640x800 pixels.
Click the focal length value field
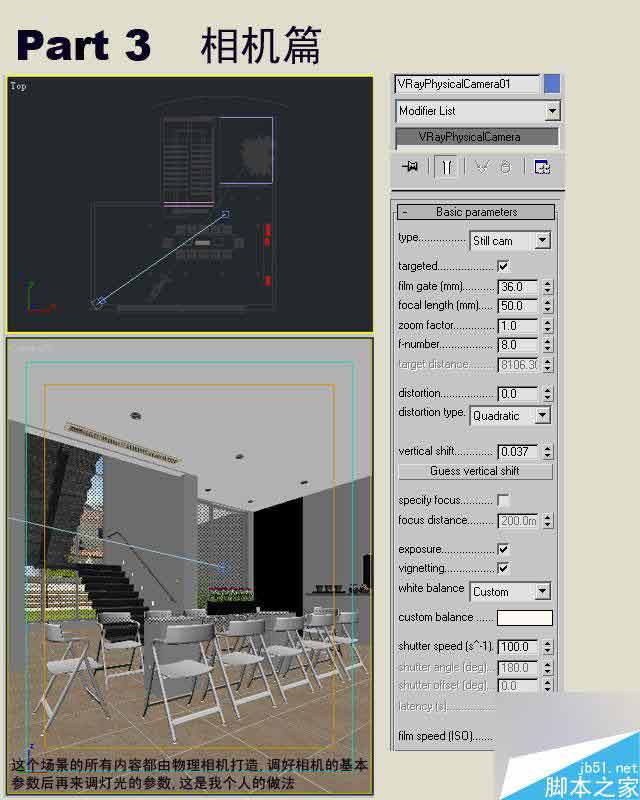518,306
